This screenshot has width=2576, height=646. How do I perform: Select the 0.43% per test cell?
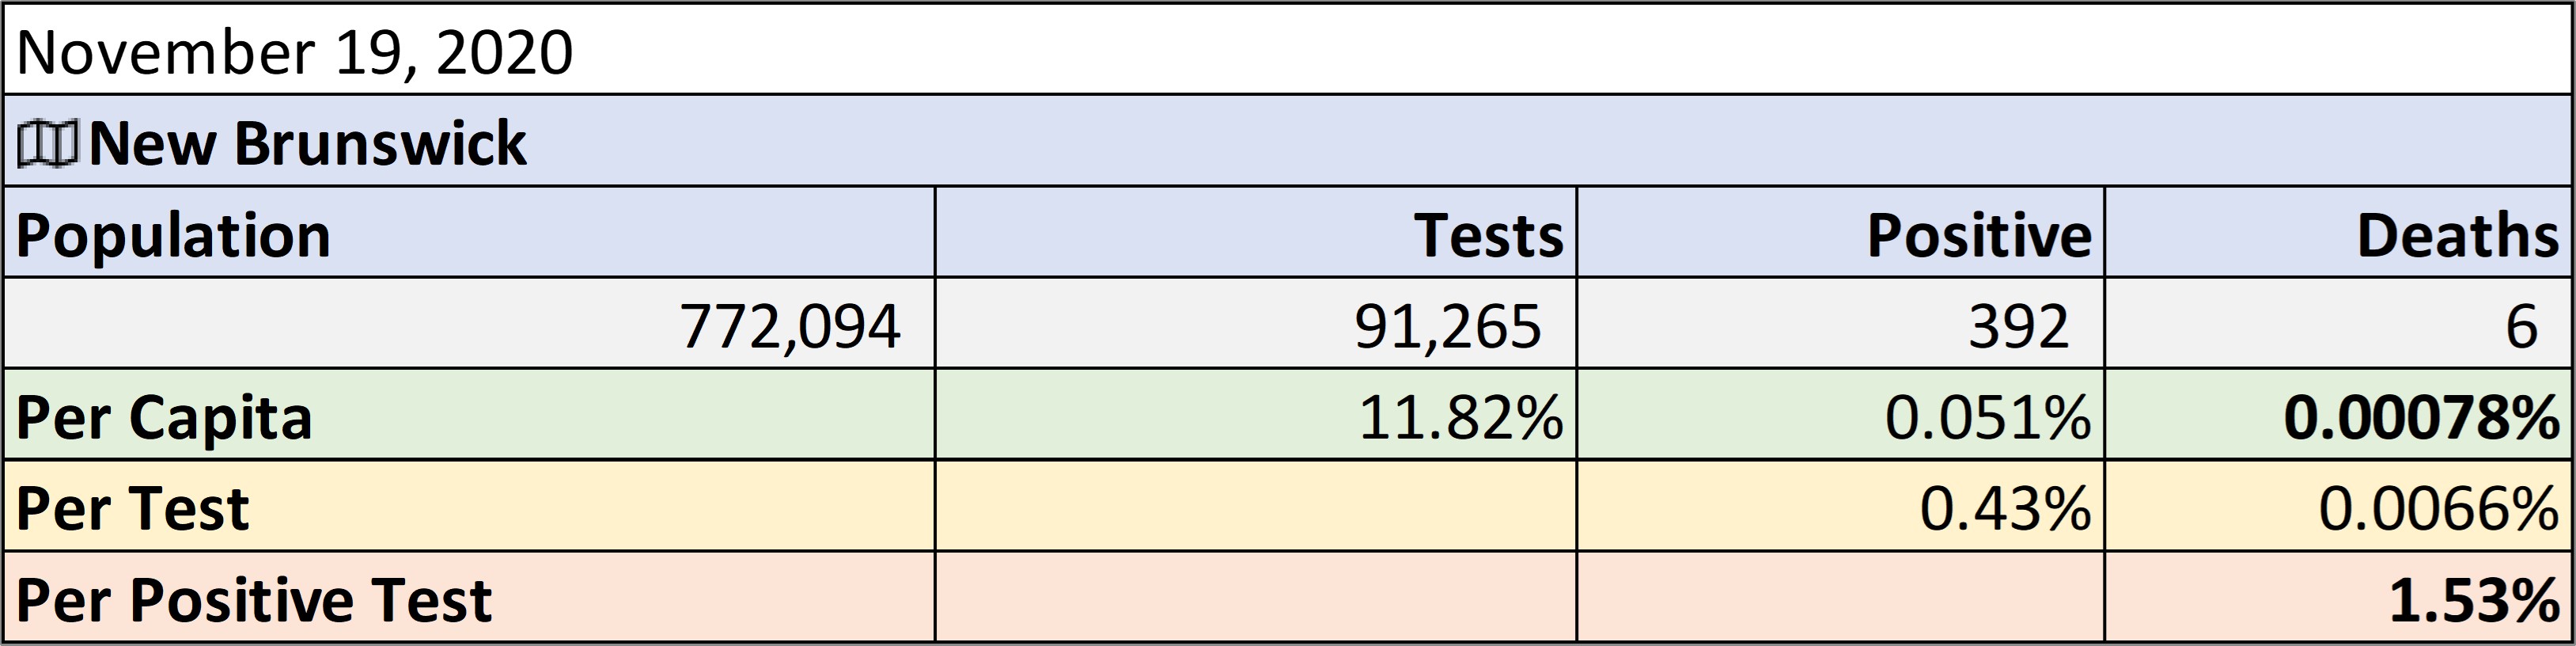[x=1841, y=506]
